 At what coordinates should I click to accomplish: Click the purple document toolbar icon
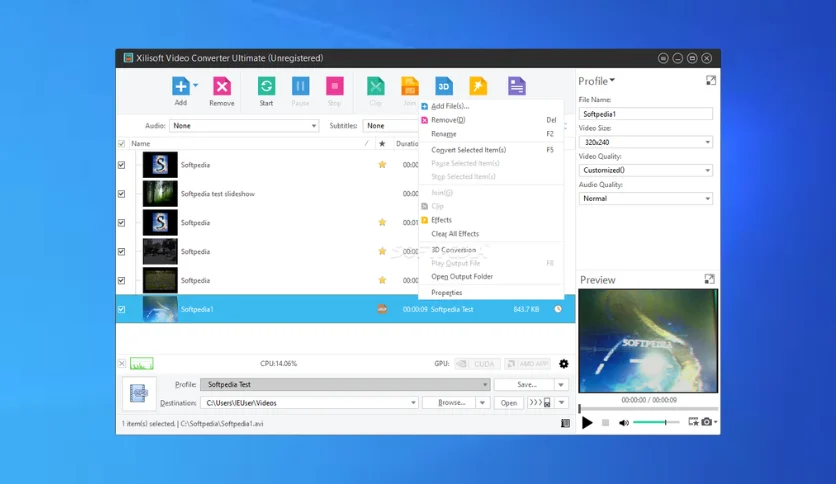(x=517, y=86)
